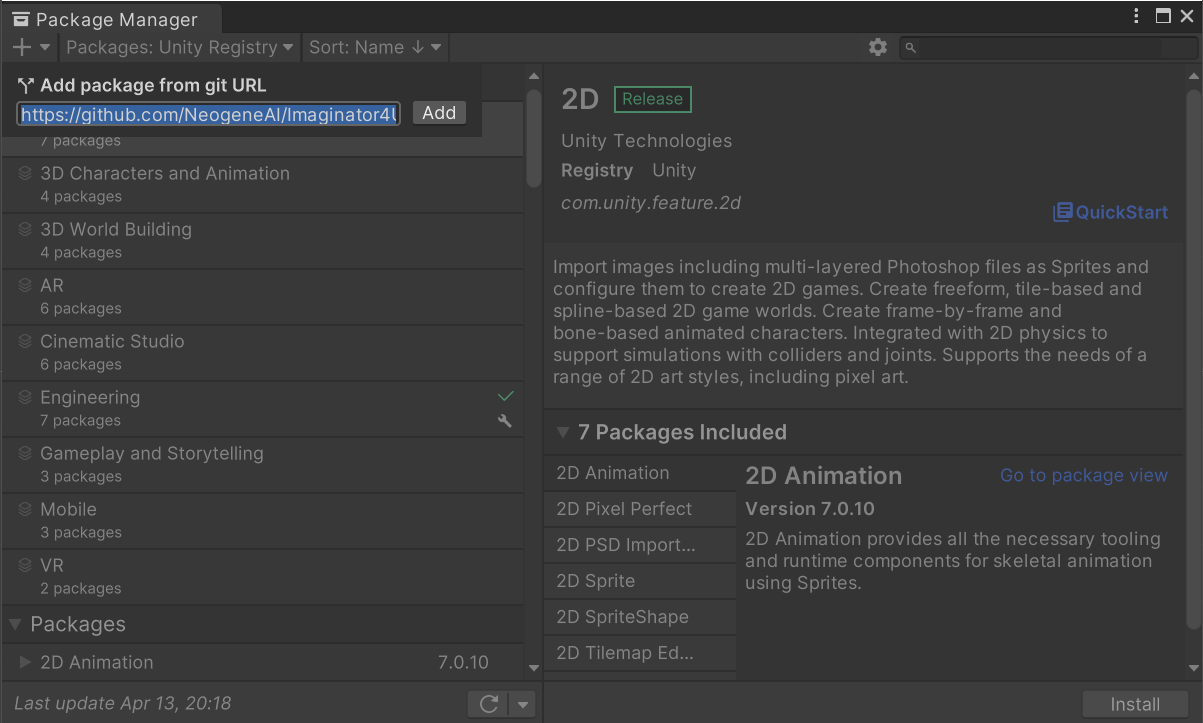Click layers icon beside 3D Characters and Animation
Viewport: 1203px width, 723px height.
pyautogui.click(x=25, y=173)
